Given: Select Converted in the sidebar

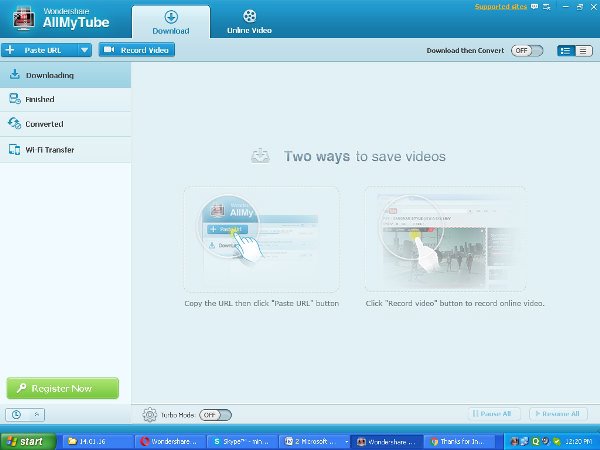Looking at the screenshot, I should pos(65,124).
